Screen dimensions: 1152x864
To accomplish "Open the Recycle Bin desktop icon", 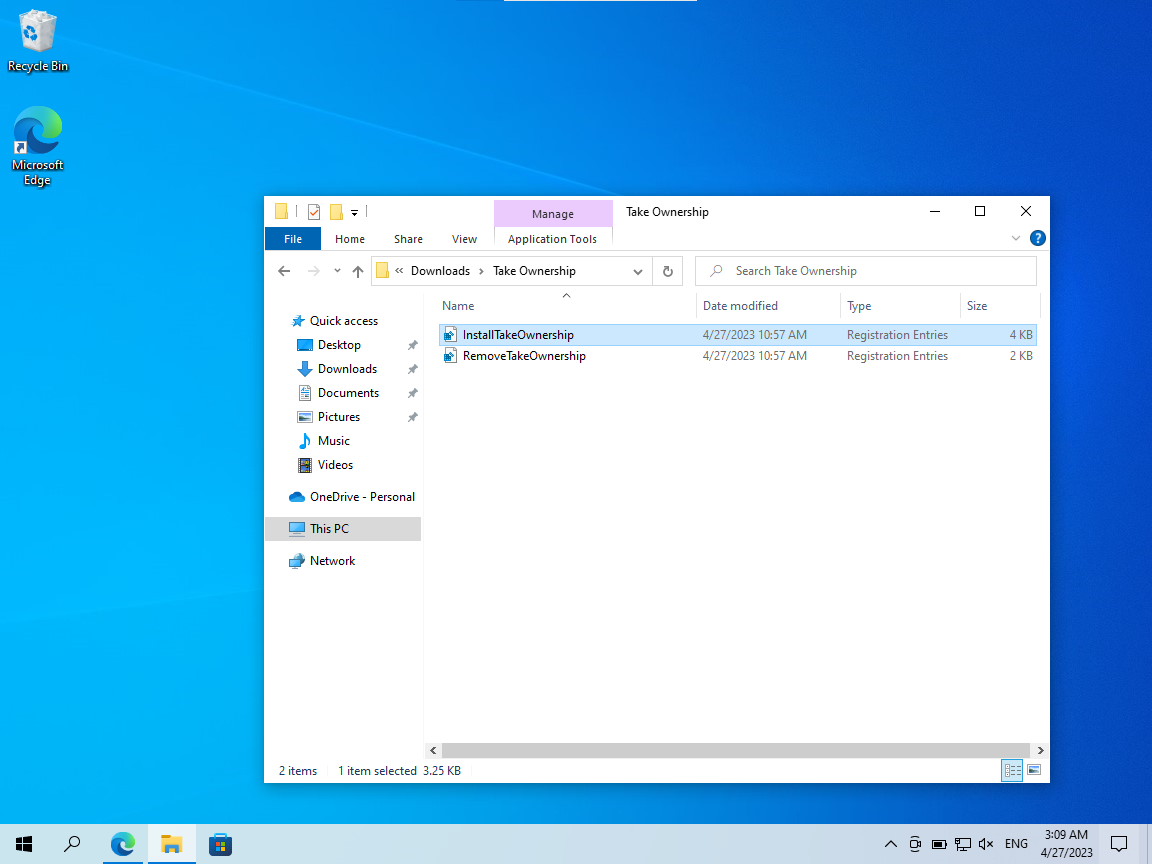I will point(37,41).
